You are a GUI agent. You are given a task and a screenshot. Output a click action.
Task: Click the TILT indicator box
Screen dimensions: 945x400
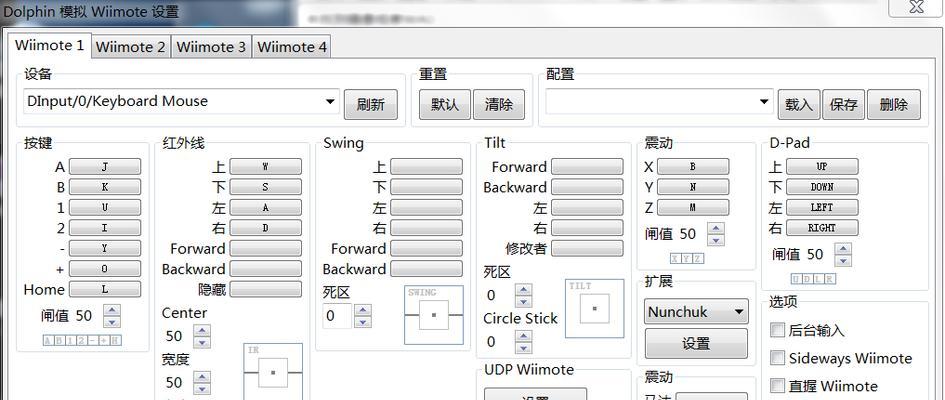pyautogui.click(x=594, y=308)
